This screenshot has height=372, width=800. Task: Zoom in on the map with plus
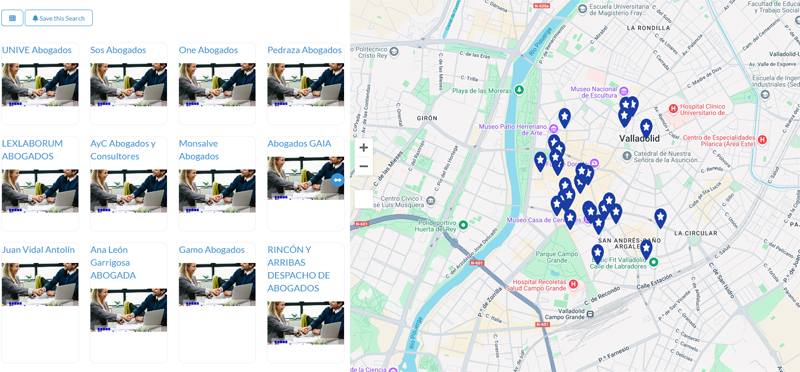point(364,148)
